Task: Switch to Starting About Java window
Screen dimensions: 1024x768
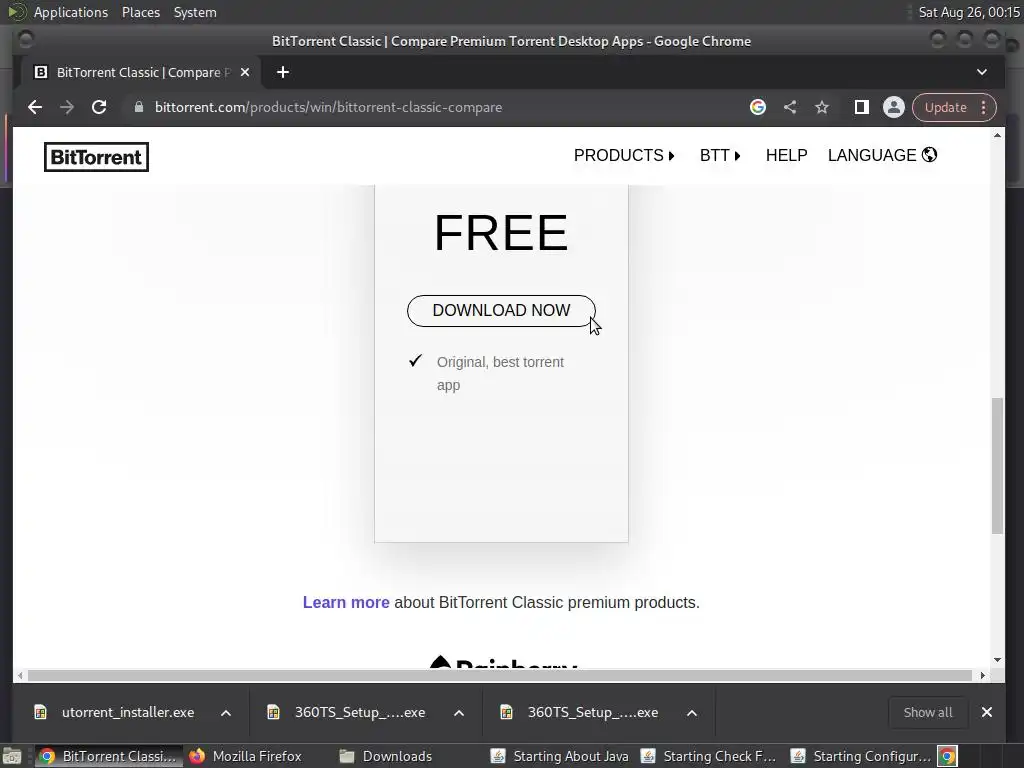Action: point(560,756)
